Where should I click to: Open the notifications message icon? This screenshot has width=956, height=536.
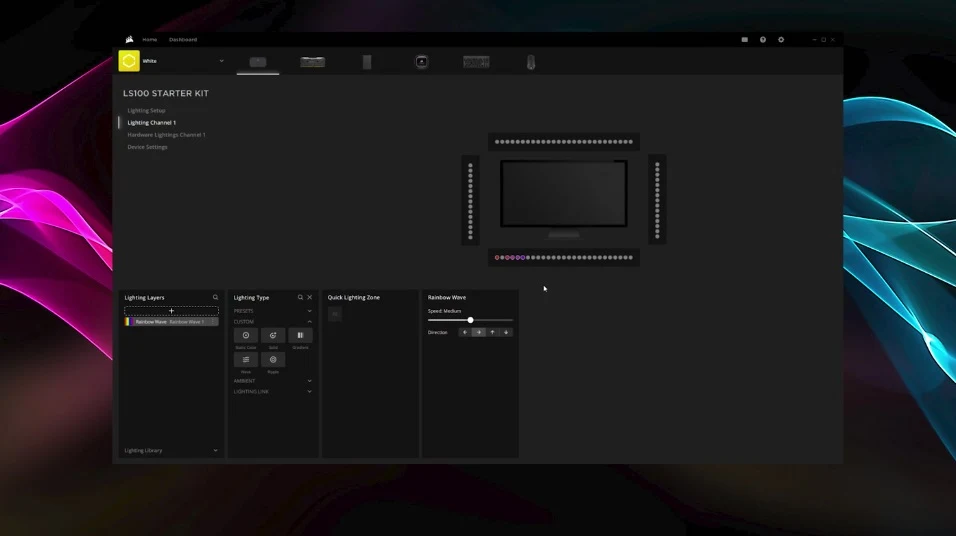click(x=744, y=40)
